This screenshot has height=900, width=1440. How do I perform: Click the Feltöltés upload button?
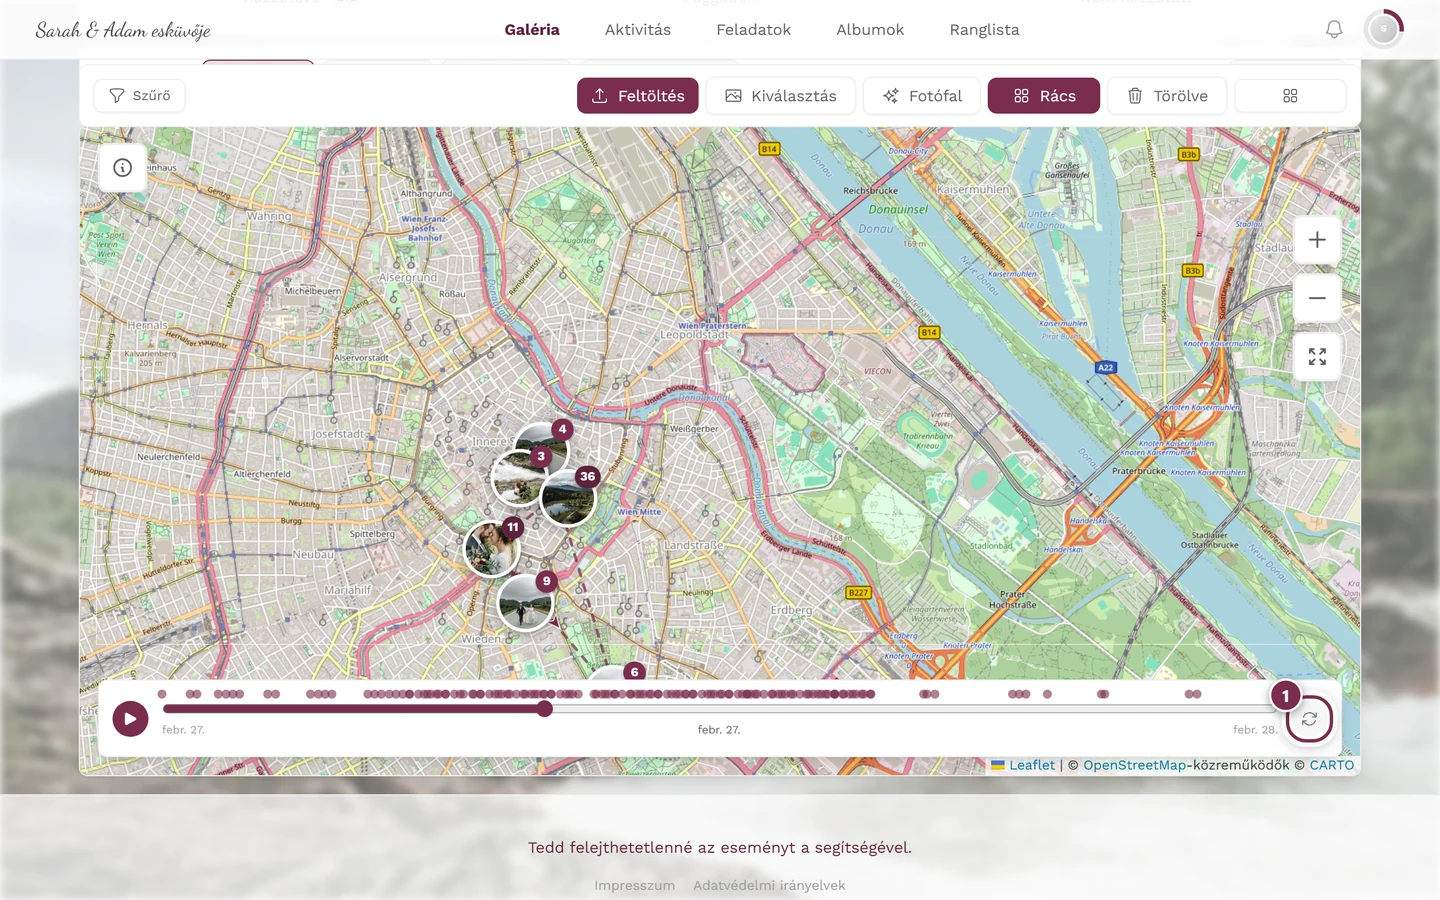tap(638, 96)
